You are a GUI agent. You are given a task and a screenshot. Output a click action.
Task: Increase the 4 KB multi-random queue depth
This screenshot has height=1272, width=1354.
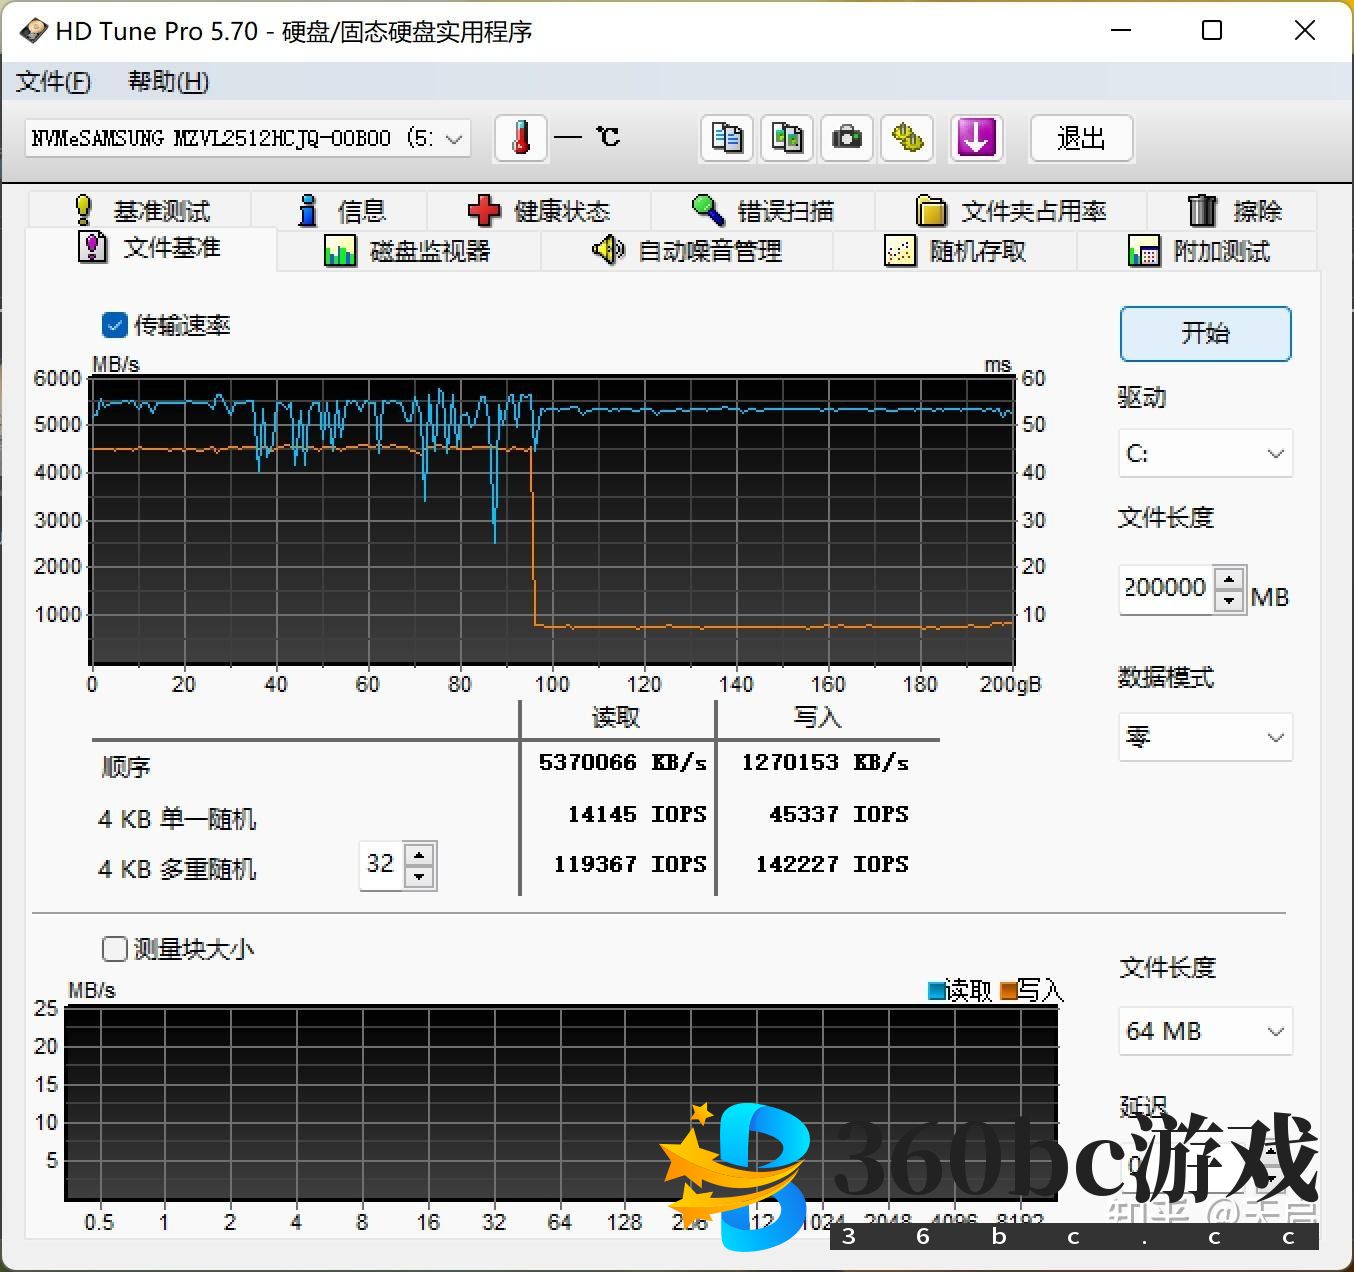[420, 854]
